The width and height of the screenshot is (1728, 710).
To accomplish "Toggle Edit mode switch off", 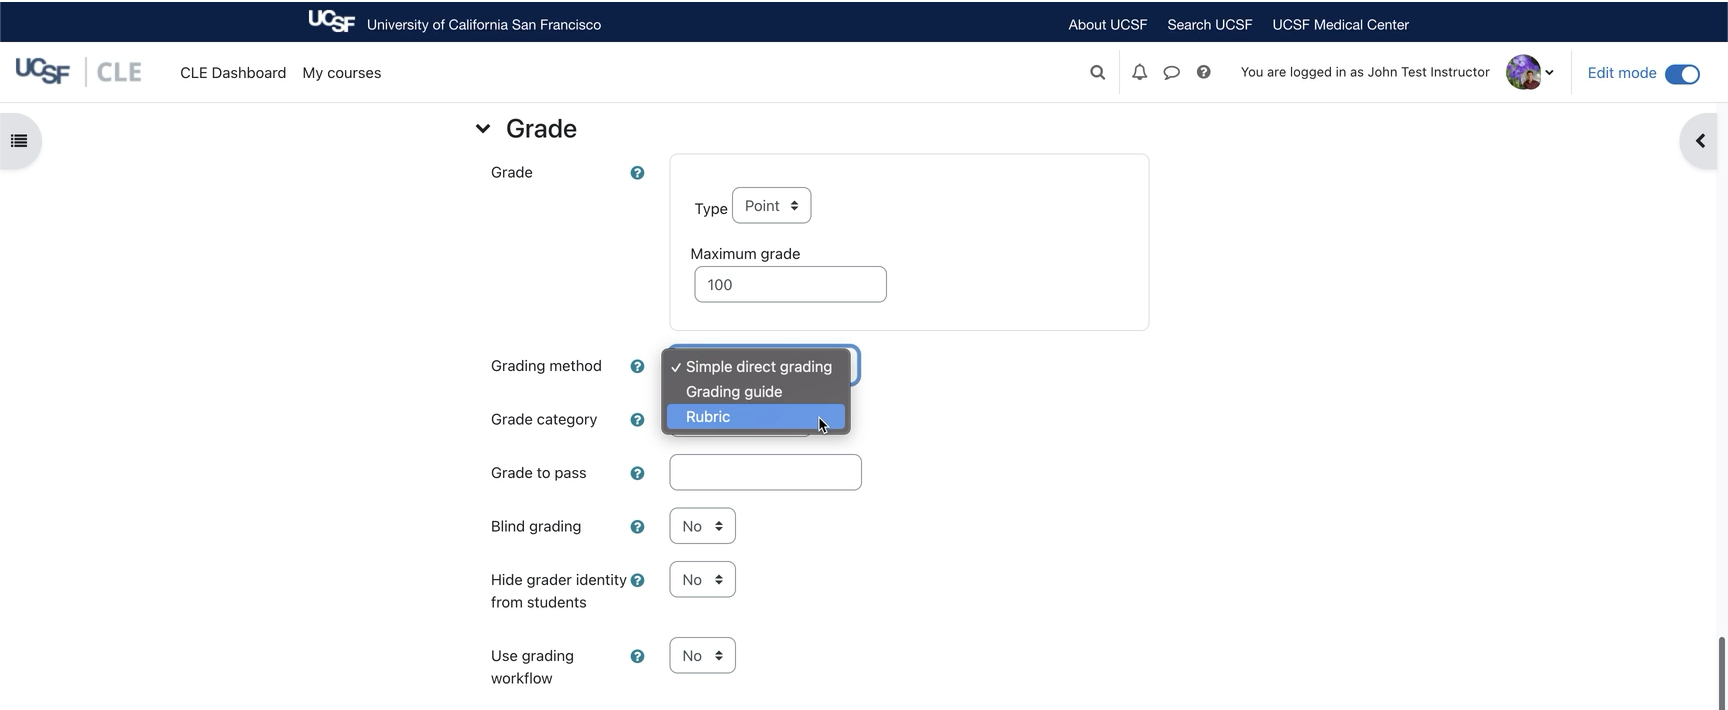I will (x=1682, y=74).
